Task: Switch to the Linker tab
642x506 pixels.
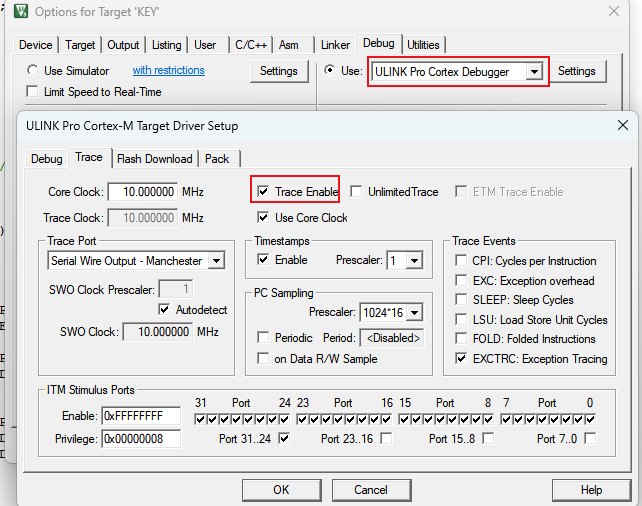Action: pyautogui.click(x=335, y=45)
